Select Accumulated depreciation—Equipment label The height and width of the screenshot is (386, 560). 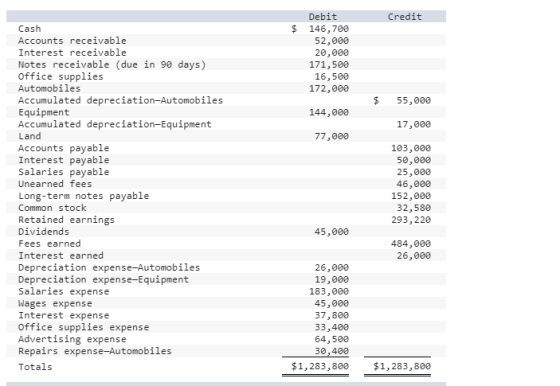pos(115,124)
